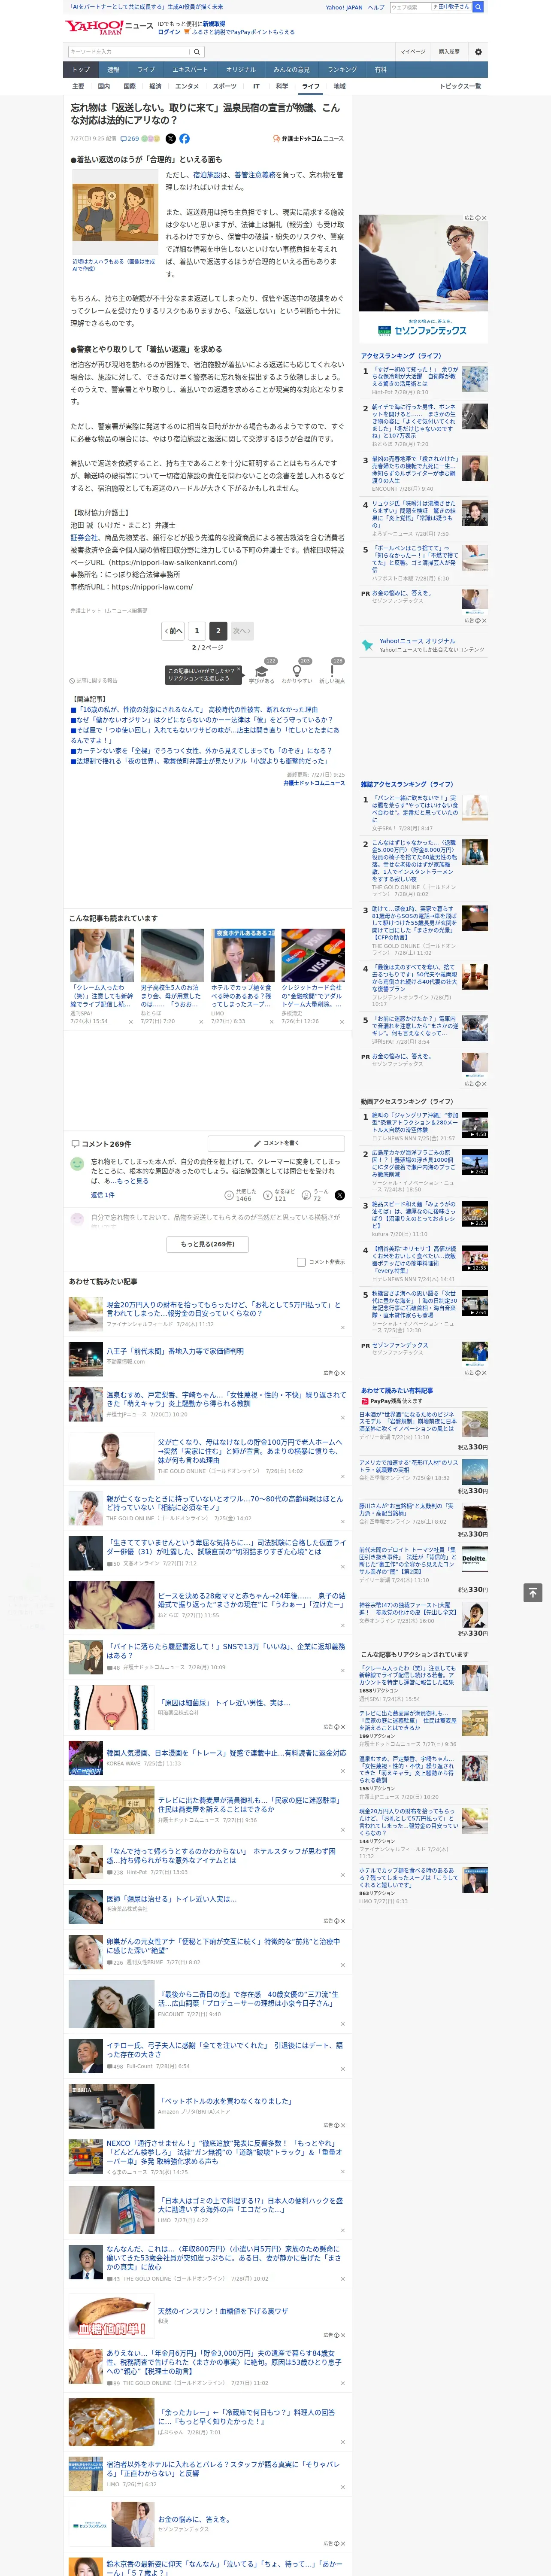Click the ログイン link
The height and width of the screenshot is (2576, 551).
[169, 32]
